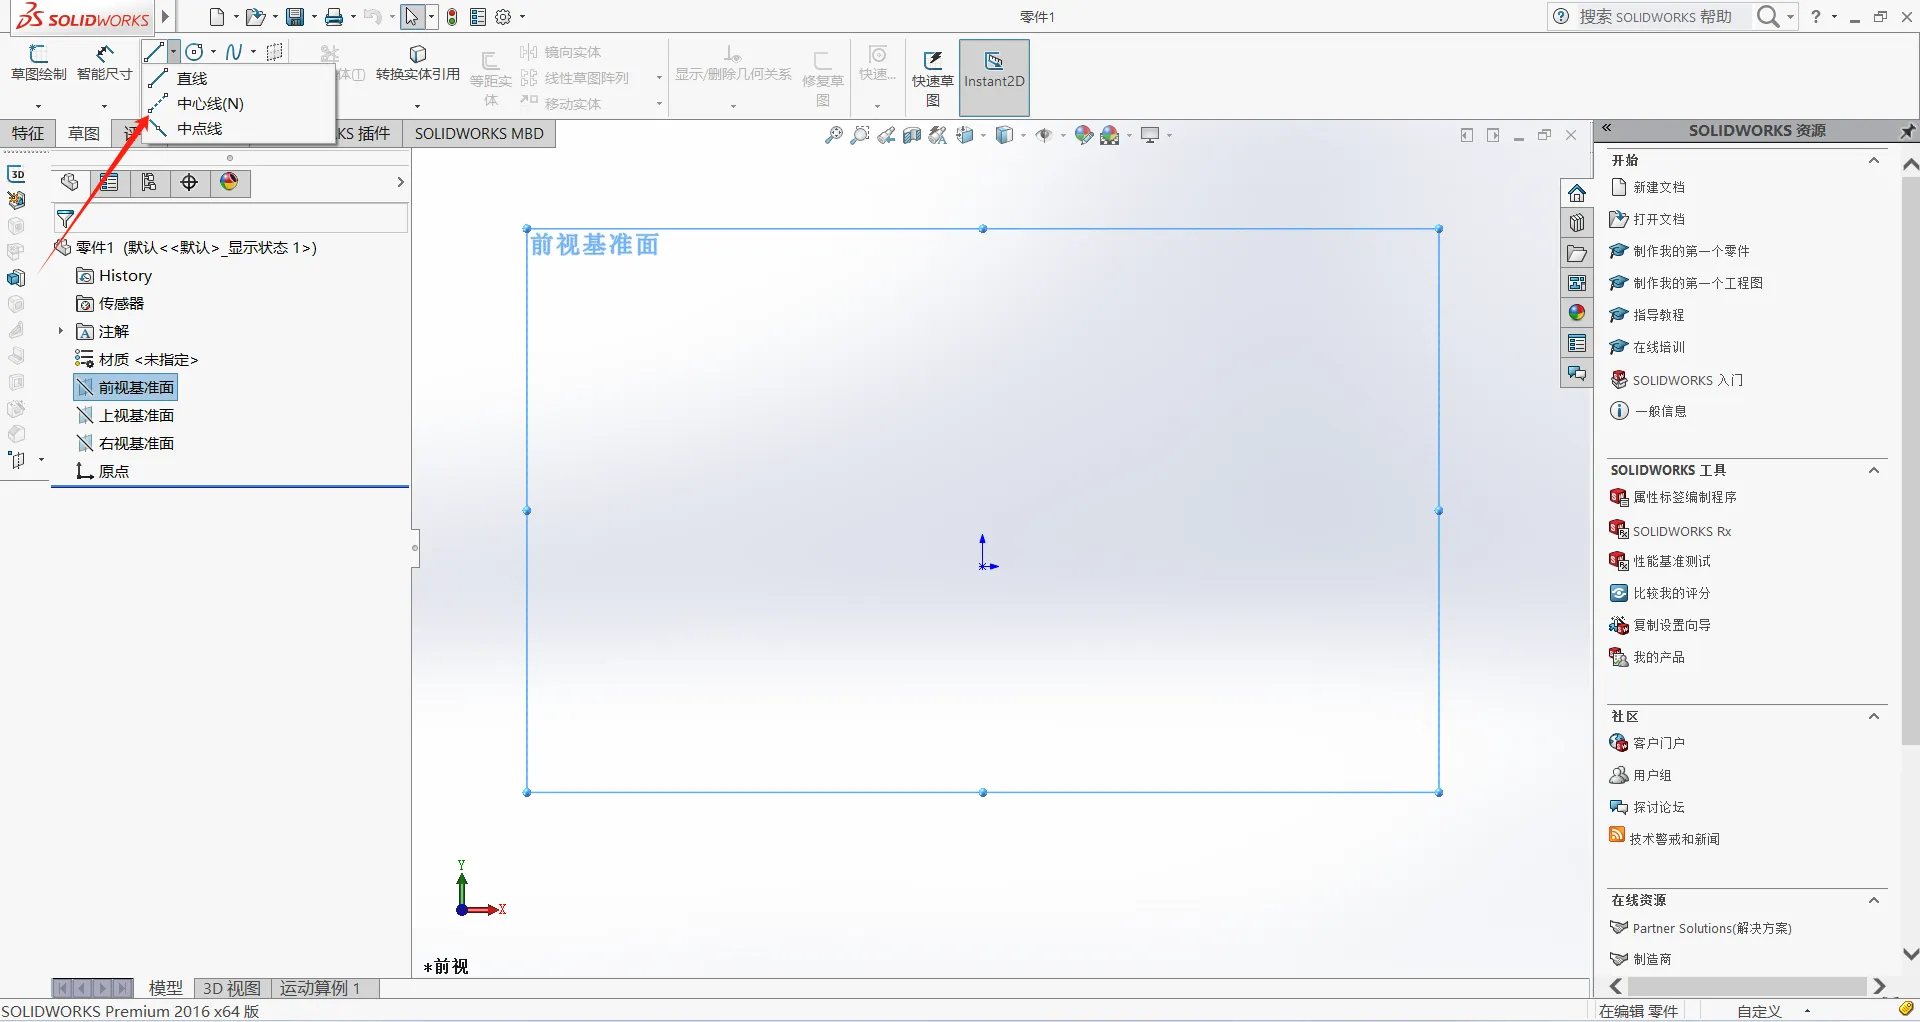Image resolution: width=1920 pixels, height=1022 pixels.
Task: Open the DimXpertManager crosshair tab
Action: click(189, 182)
